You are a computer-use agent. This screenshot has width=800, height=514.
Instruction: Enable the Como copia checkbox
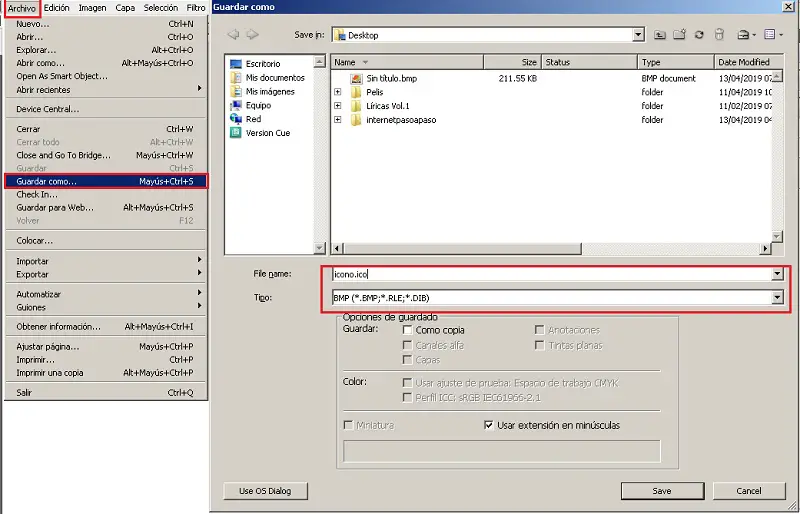coord(407,330)
